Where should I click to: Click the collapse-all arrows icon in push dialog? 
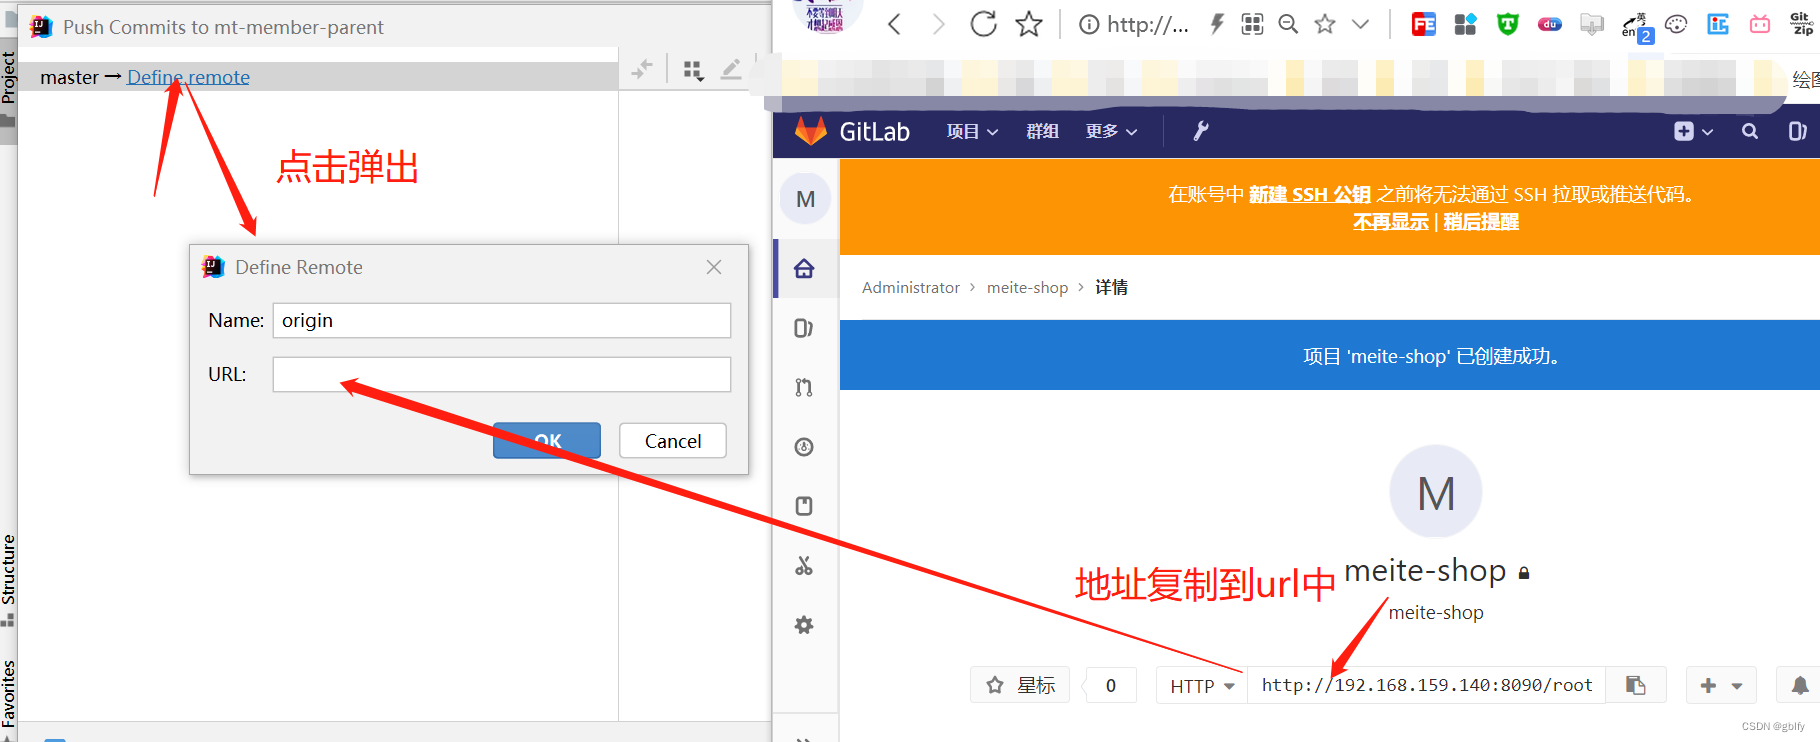(642, 69)
